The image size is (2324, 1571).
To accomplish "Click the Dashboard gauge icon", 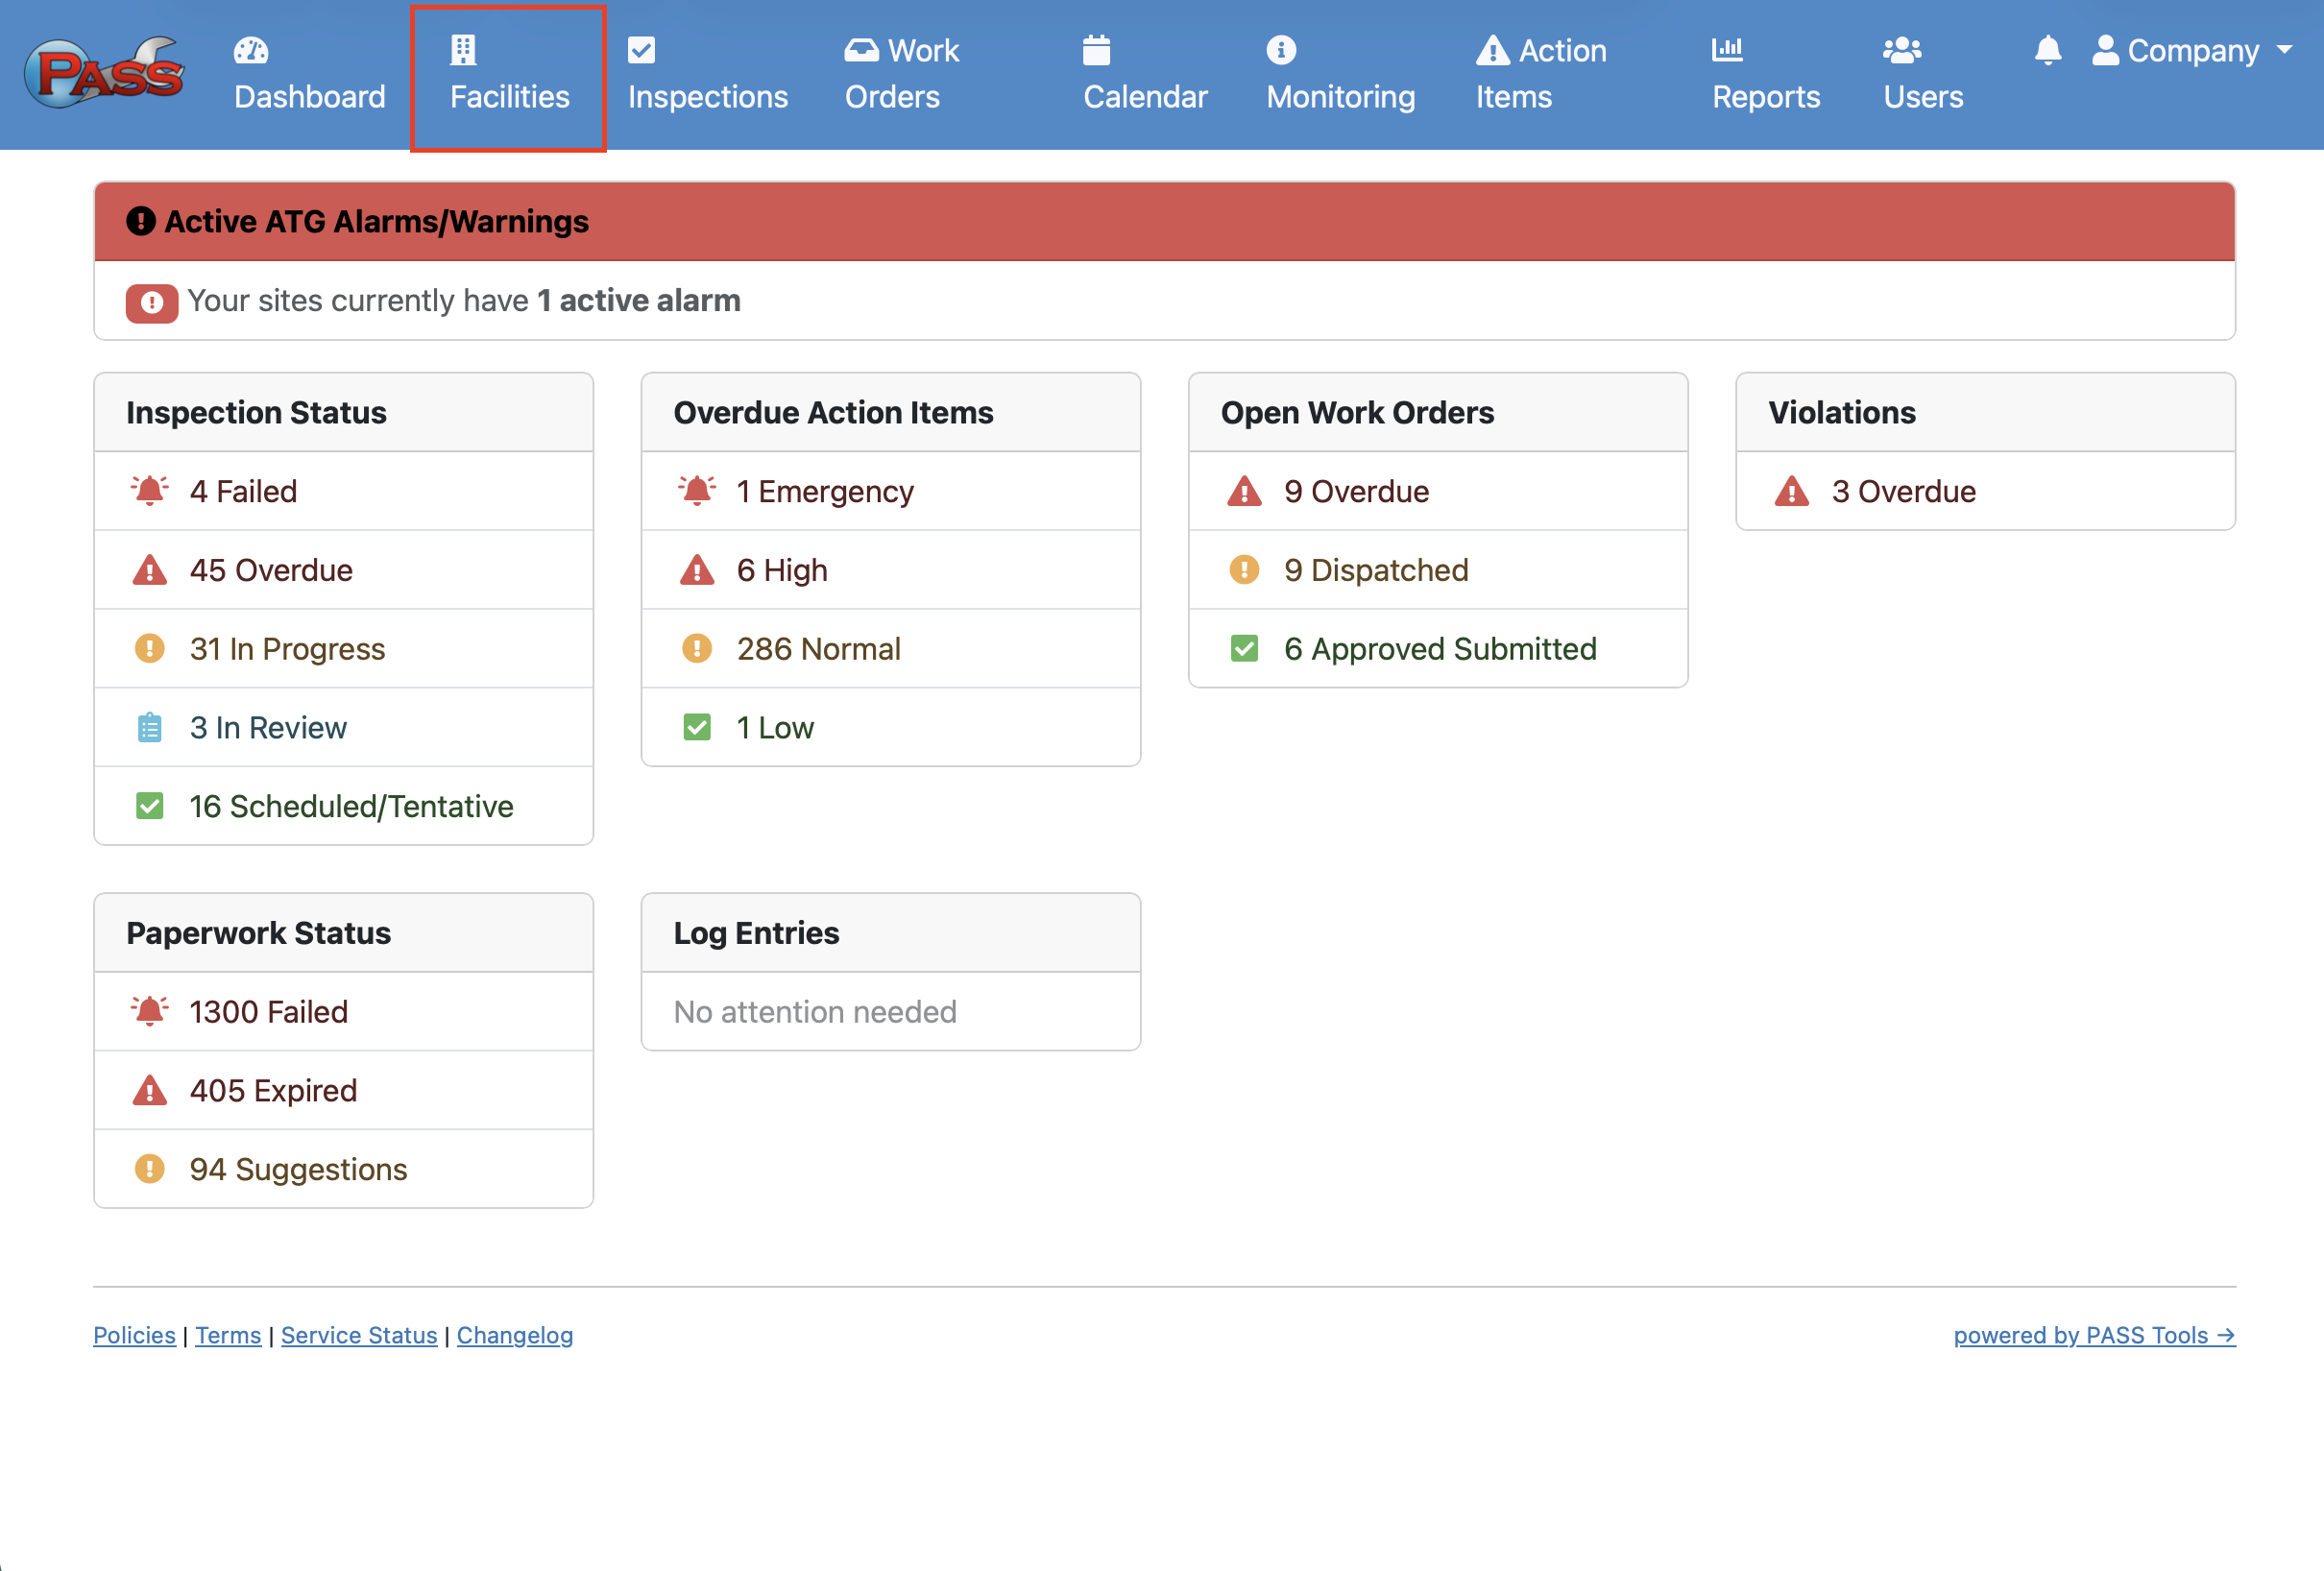I will [250, 50].
